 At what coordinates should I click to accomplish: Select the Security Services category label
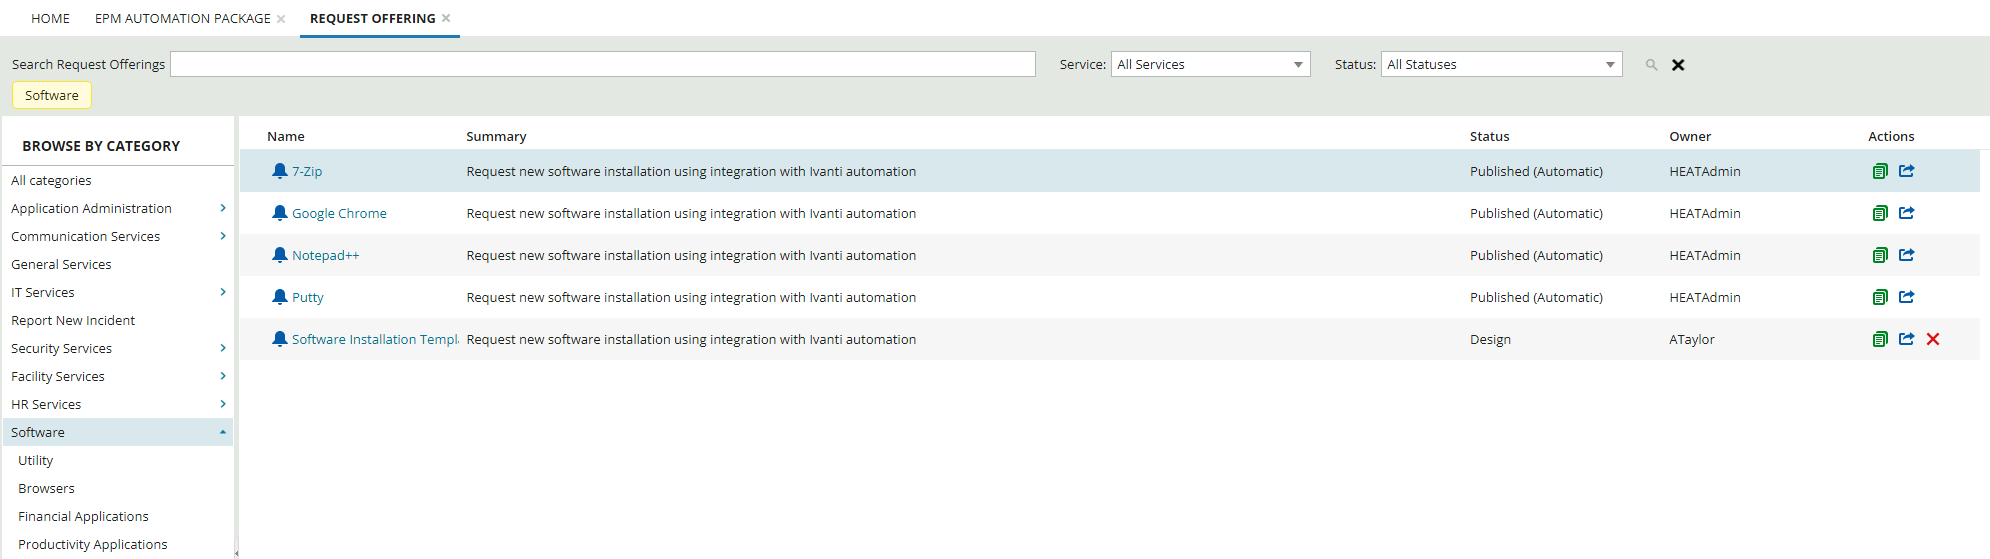coord(61,348)
